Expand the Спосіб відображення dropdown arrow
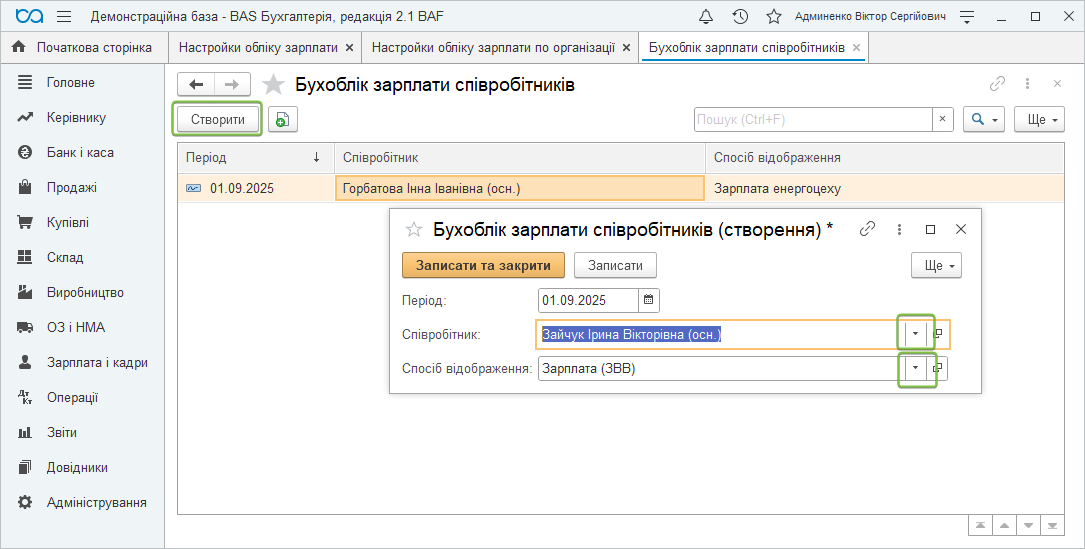This screenshot has width=1085, height=549. point(915,369)
